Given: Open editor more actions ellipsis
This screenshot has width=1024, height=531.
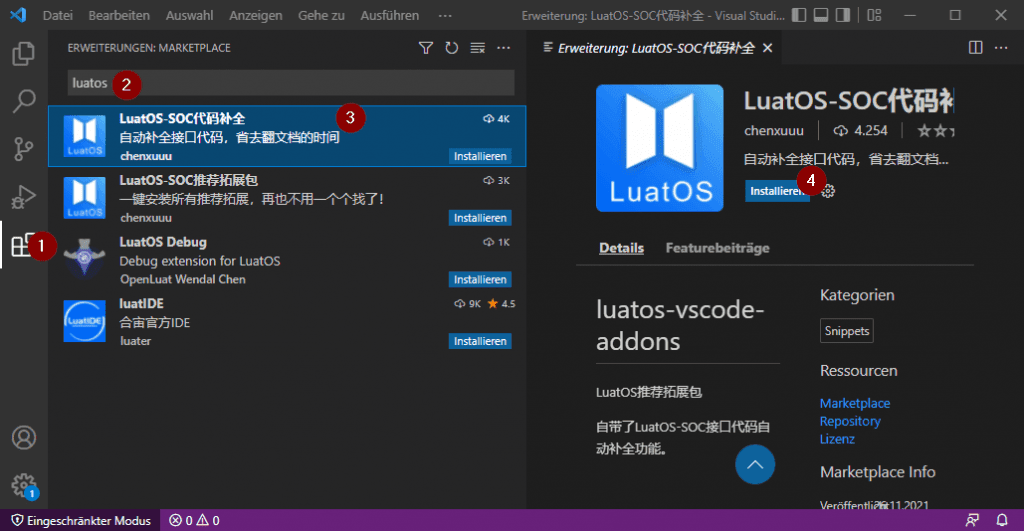Looking at the screenshot, I should point(1003,48).
